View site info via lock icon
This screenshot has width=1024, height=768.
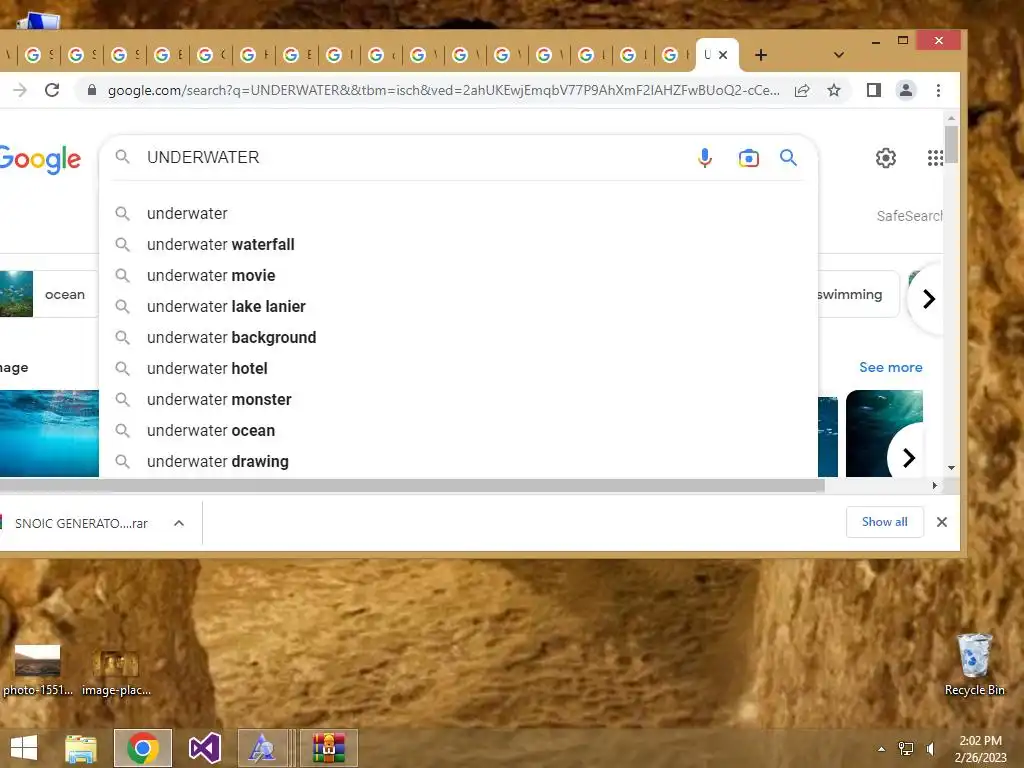tap(92, 90)
